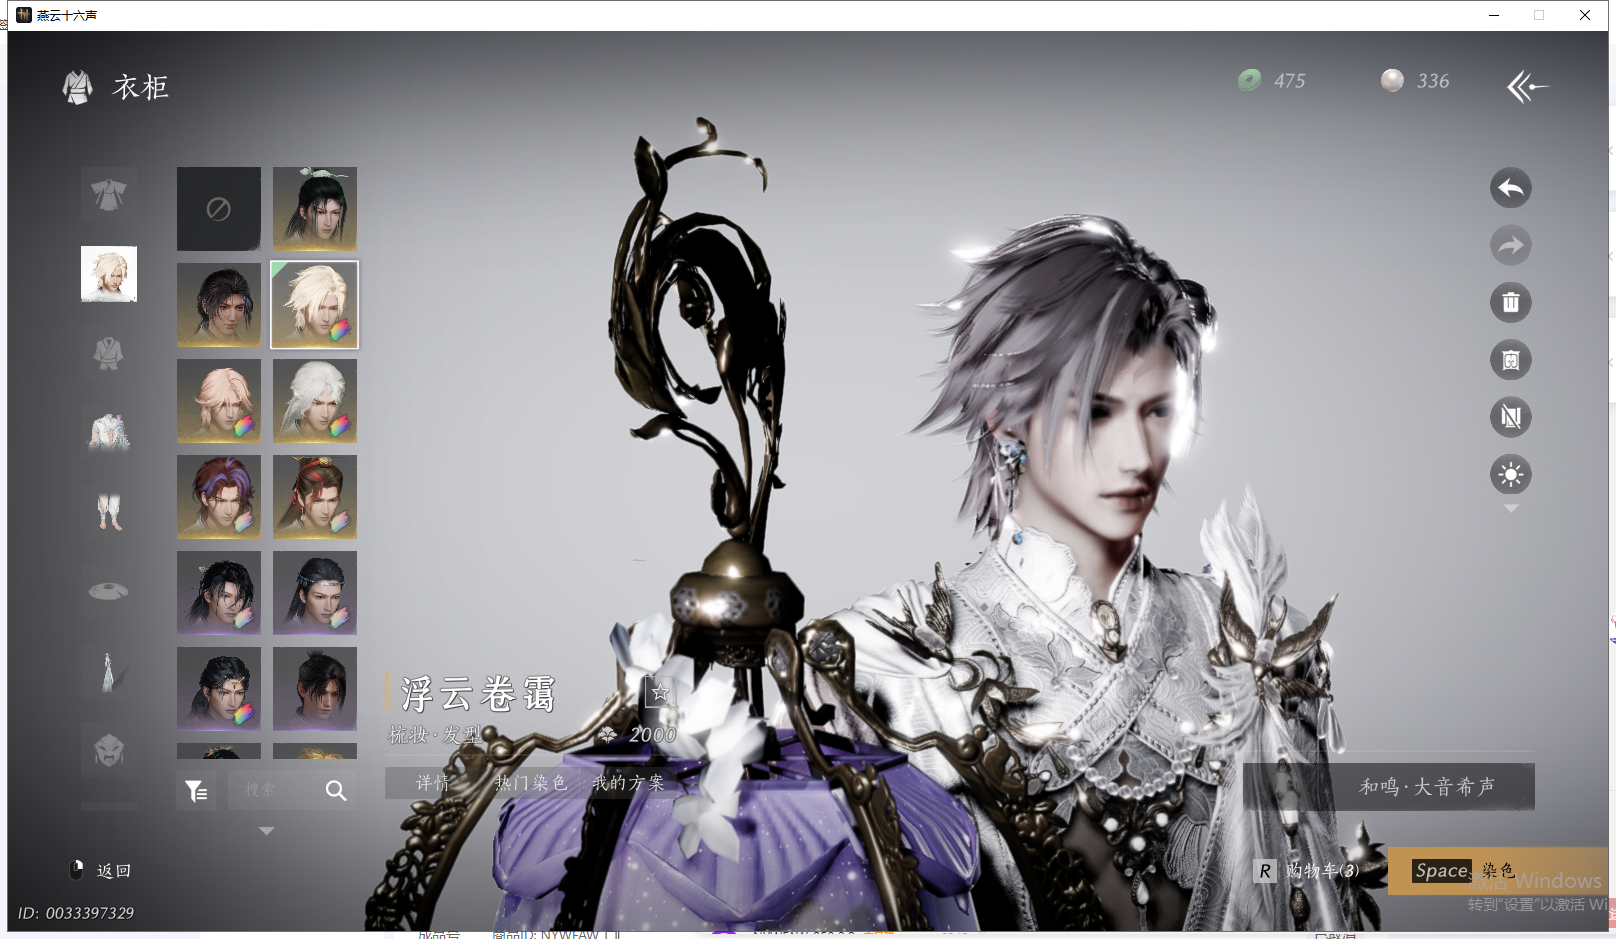The height and width of the screenshot is (939, 1616).
Task: Click the undo arrow icon
Action: tap(1510, 188)
